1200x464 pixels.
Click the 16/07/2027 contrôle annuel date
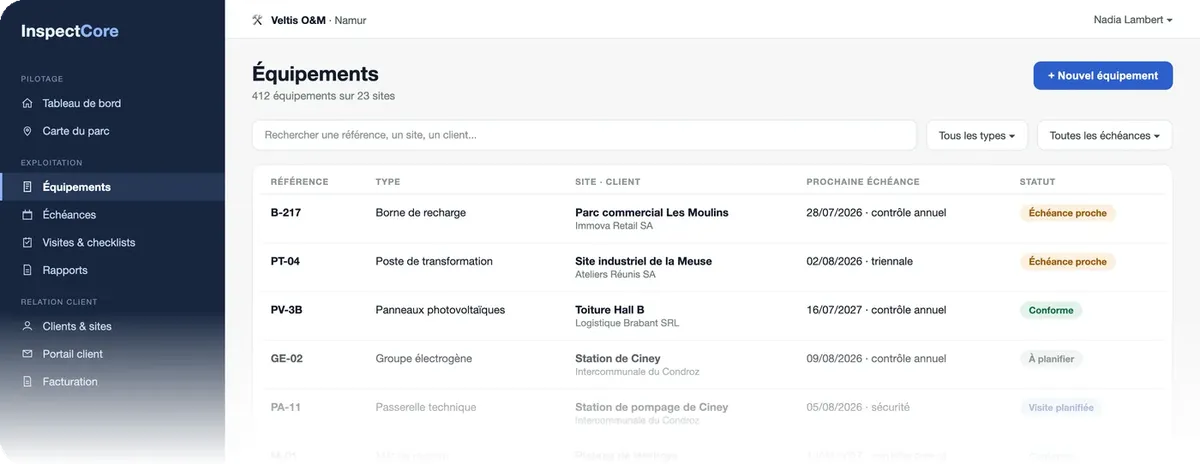point(876,310)
